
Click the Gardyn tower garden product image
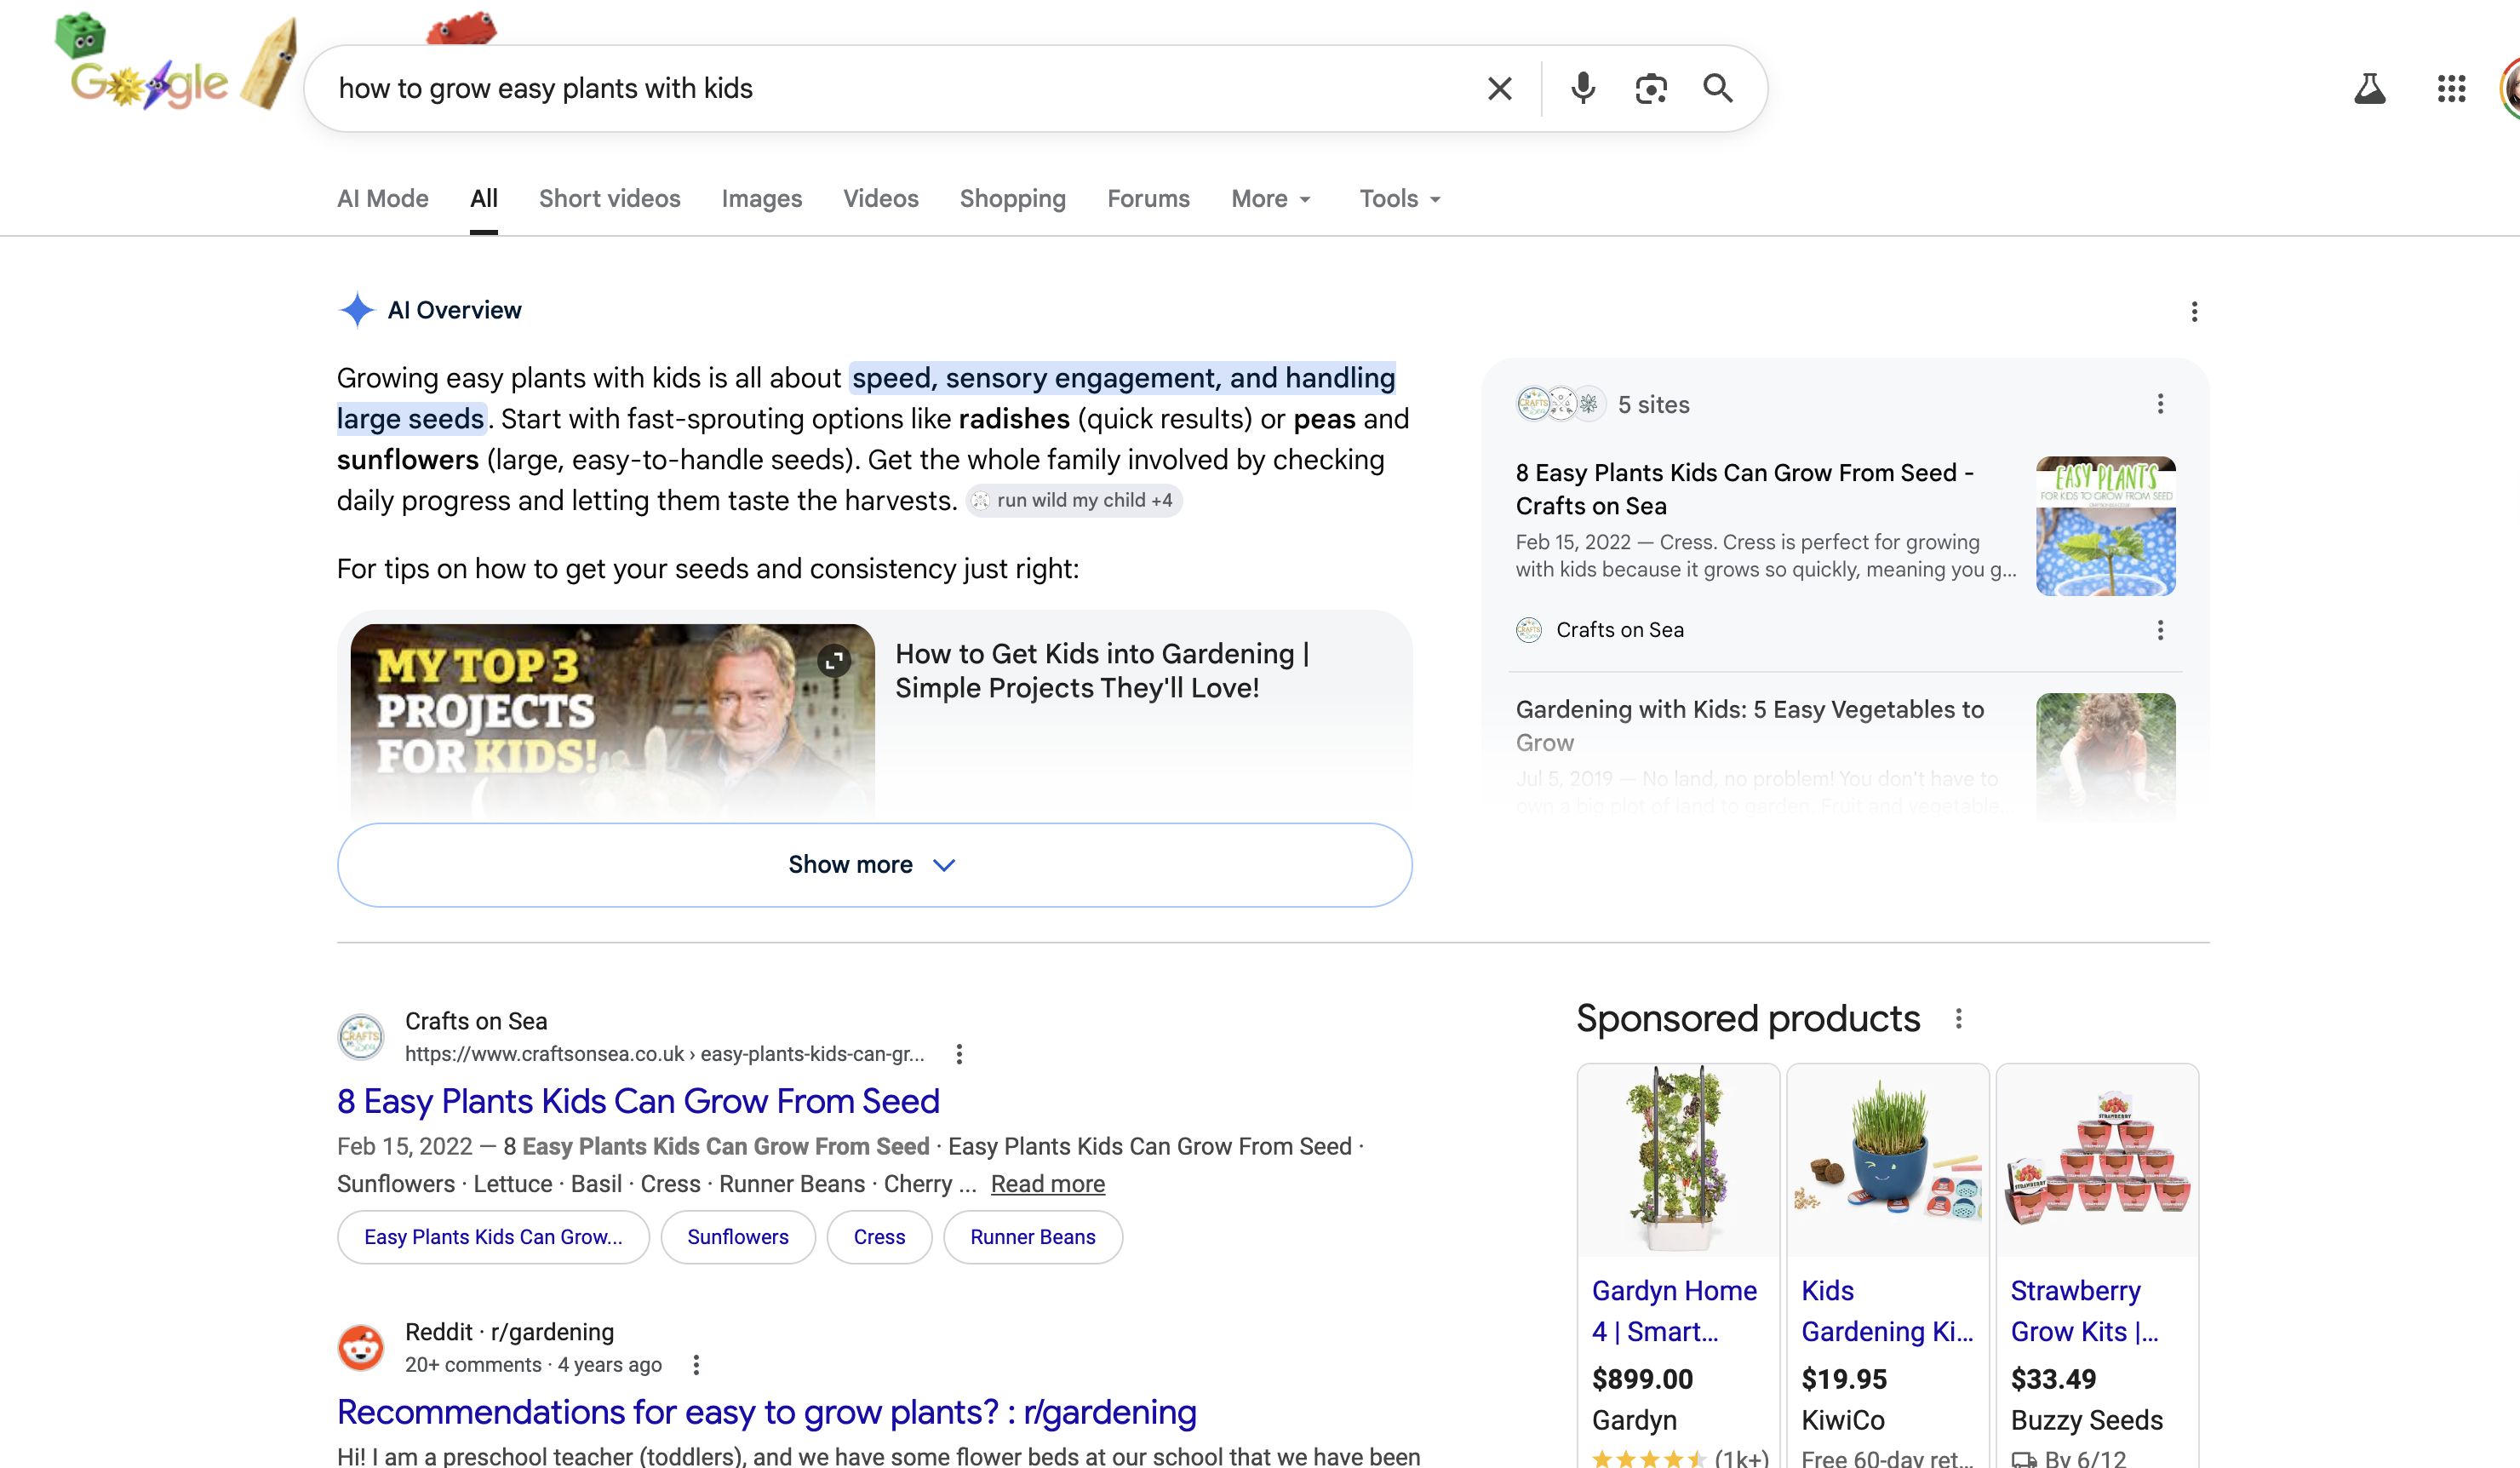tap(1678, 1160)
